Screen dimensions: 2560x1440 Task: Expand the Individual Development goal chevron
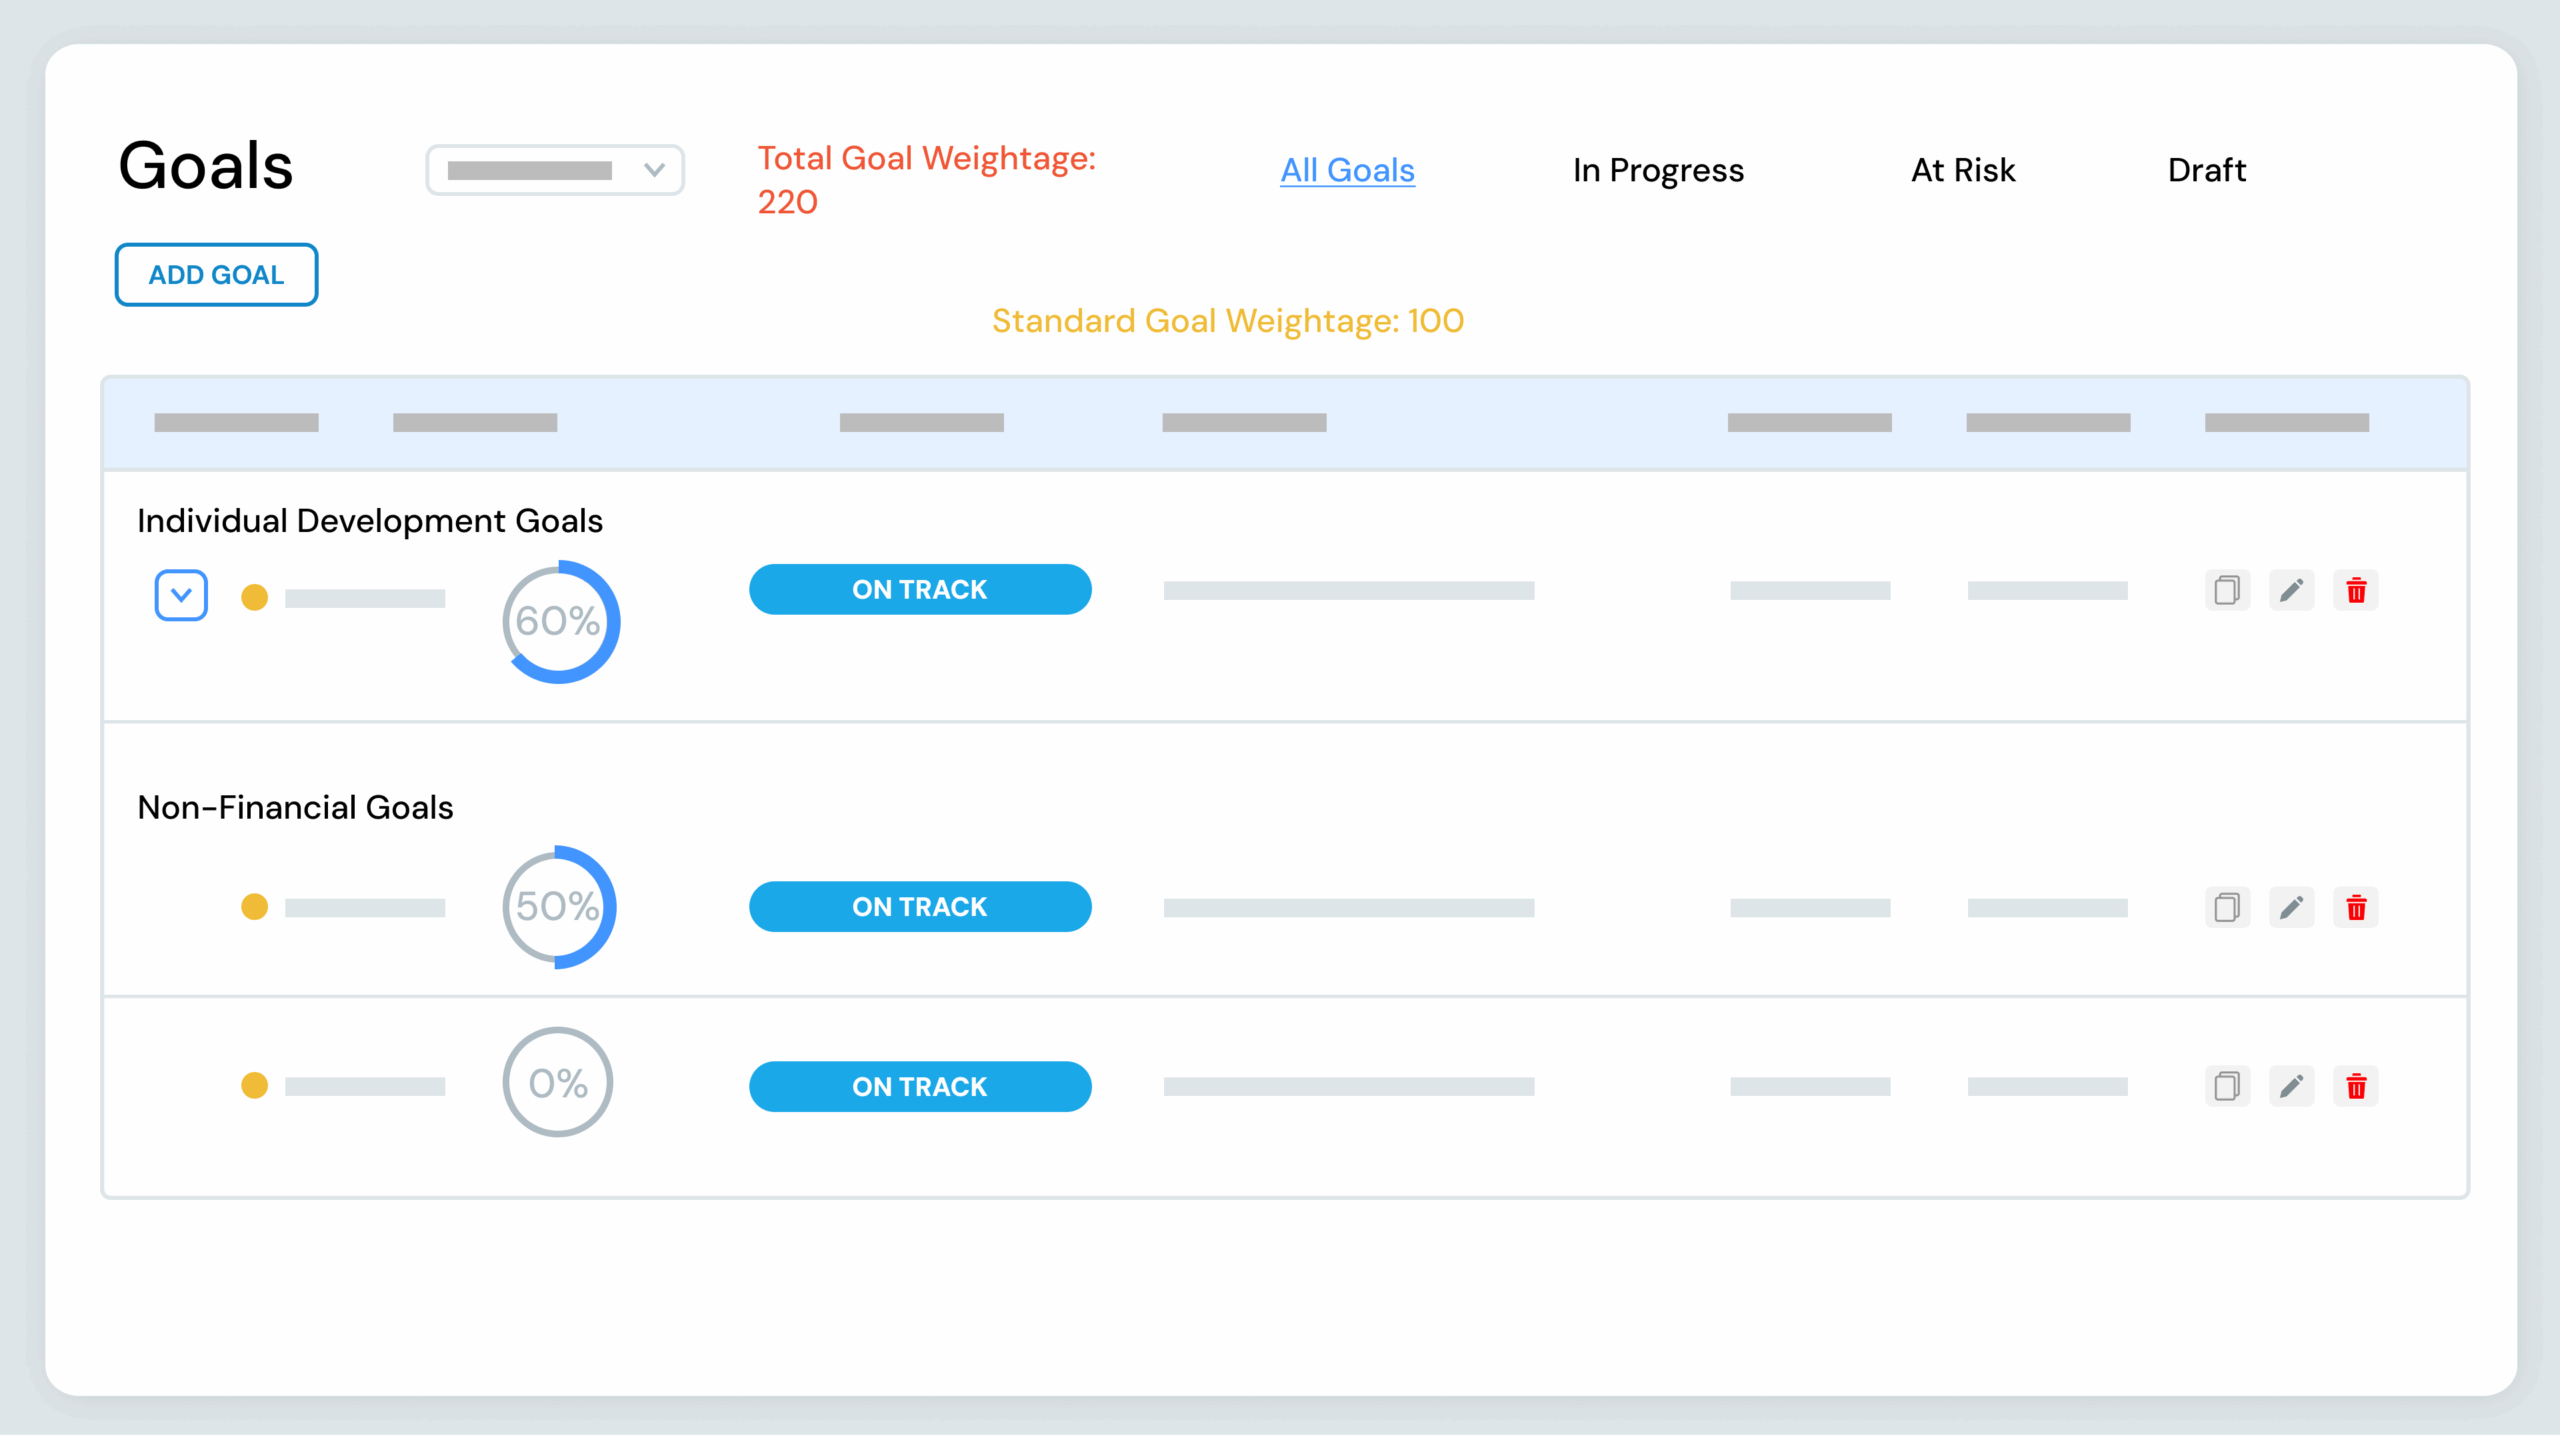click(181, 595)
